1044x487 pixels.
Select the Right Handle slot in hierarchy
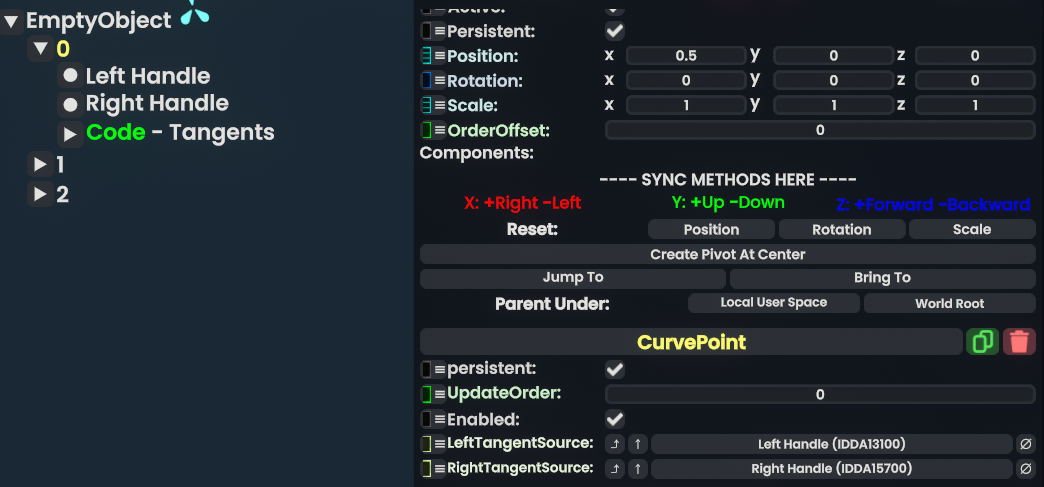coord(156,104)
